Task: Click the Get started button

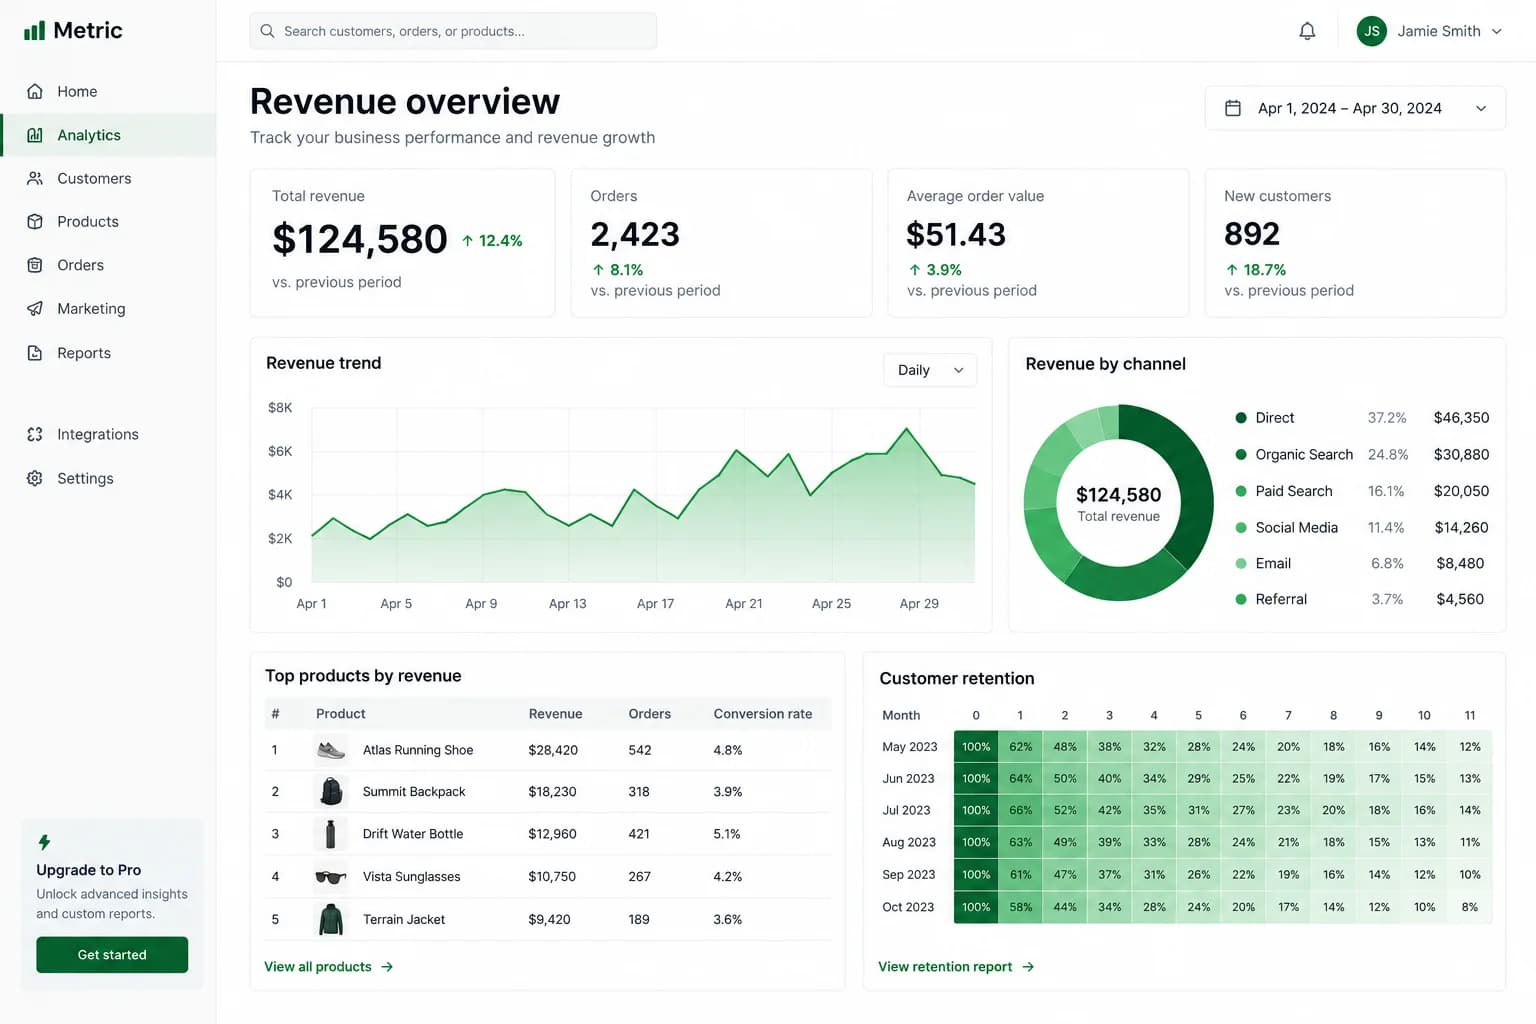Action: pyautogui.click(x=112, y=955)
